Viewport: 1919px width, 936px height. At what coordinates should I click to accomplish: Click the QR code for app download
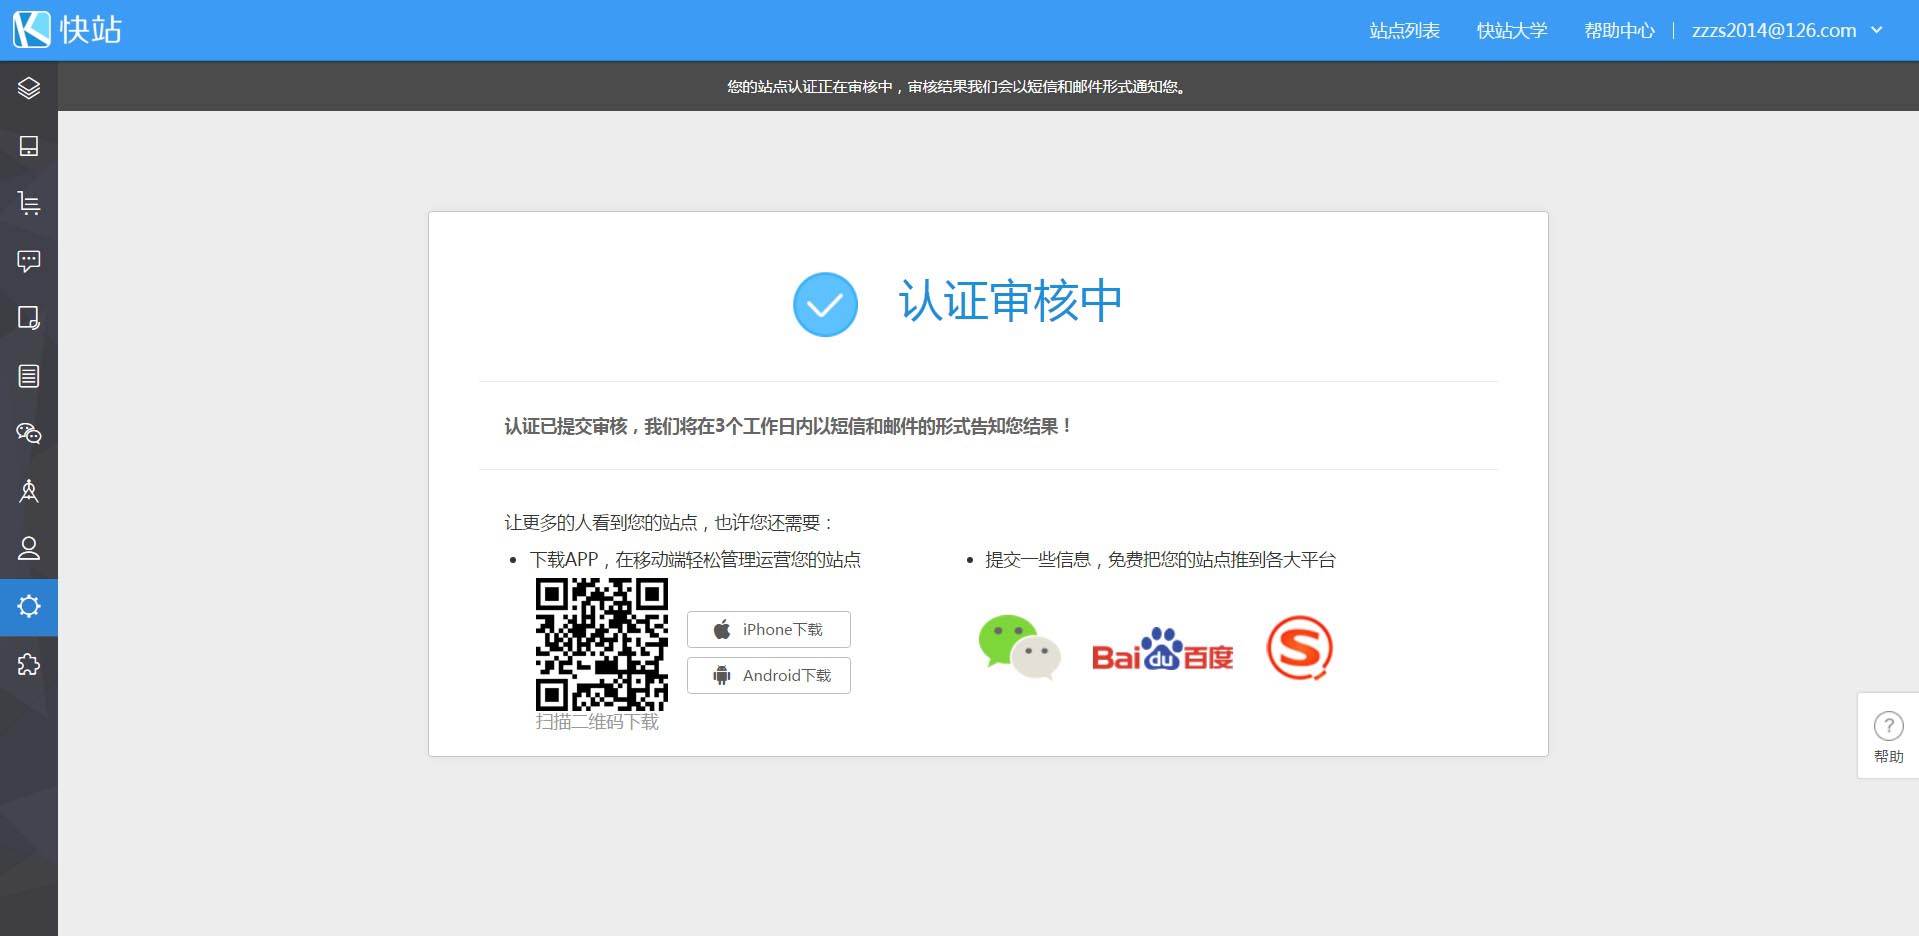coord(601,644)
